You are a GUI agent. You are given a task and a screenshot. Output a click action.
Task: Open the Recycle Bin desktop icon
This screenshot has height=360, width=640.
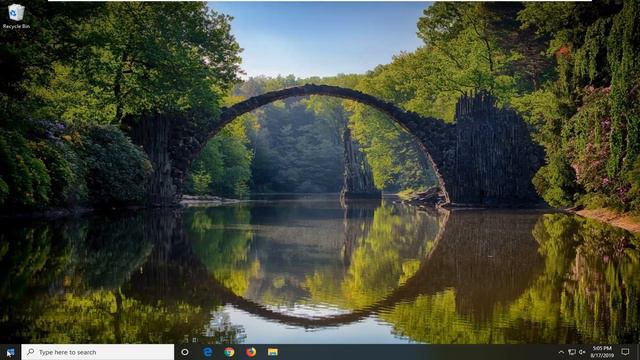[16, 16]
